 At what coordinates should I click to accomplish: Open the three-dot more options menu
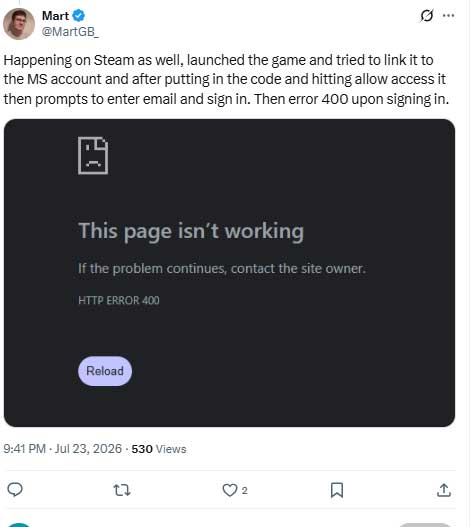(x=448, y=15)
